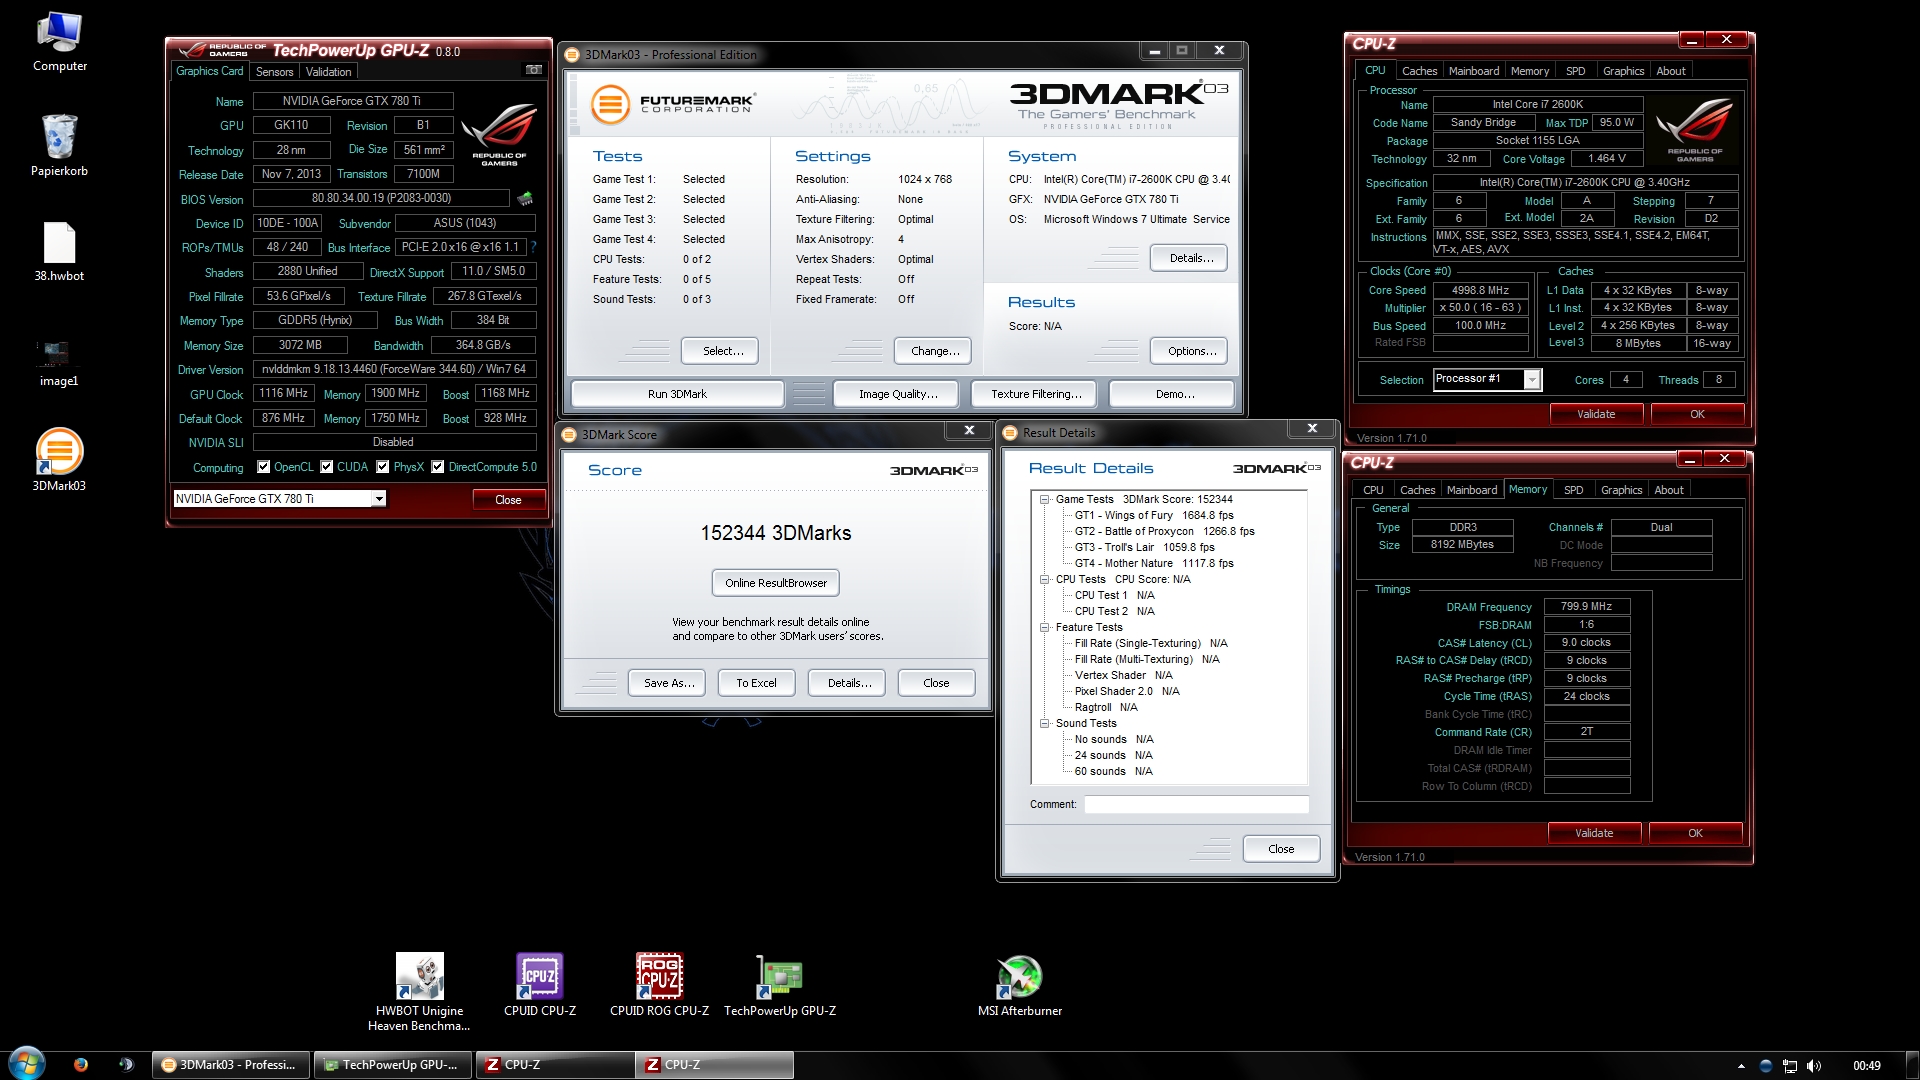Click the Details... button in Score window
This screenshot has width=1920, height=1080.
click(848, 683)
